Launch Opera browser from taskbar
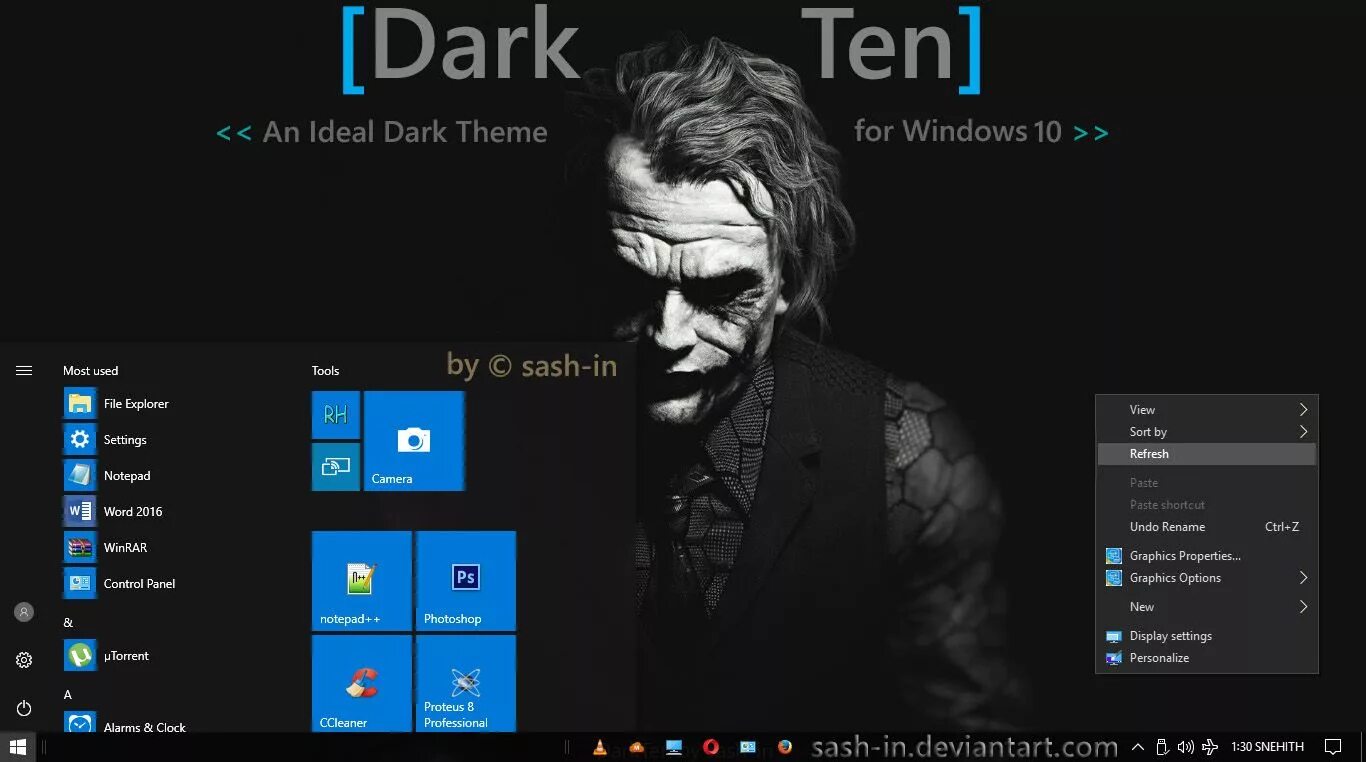The width and height of the screenshot is (1366, 762). tap(711, 747)
